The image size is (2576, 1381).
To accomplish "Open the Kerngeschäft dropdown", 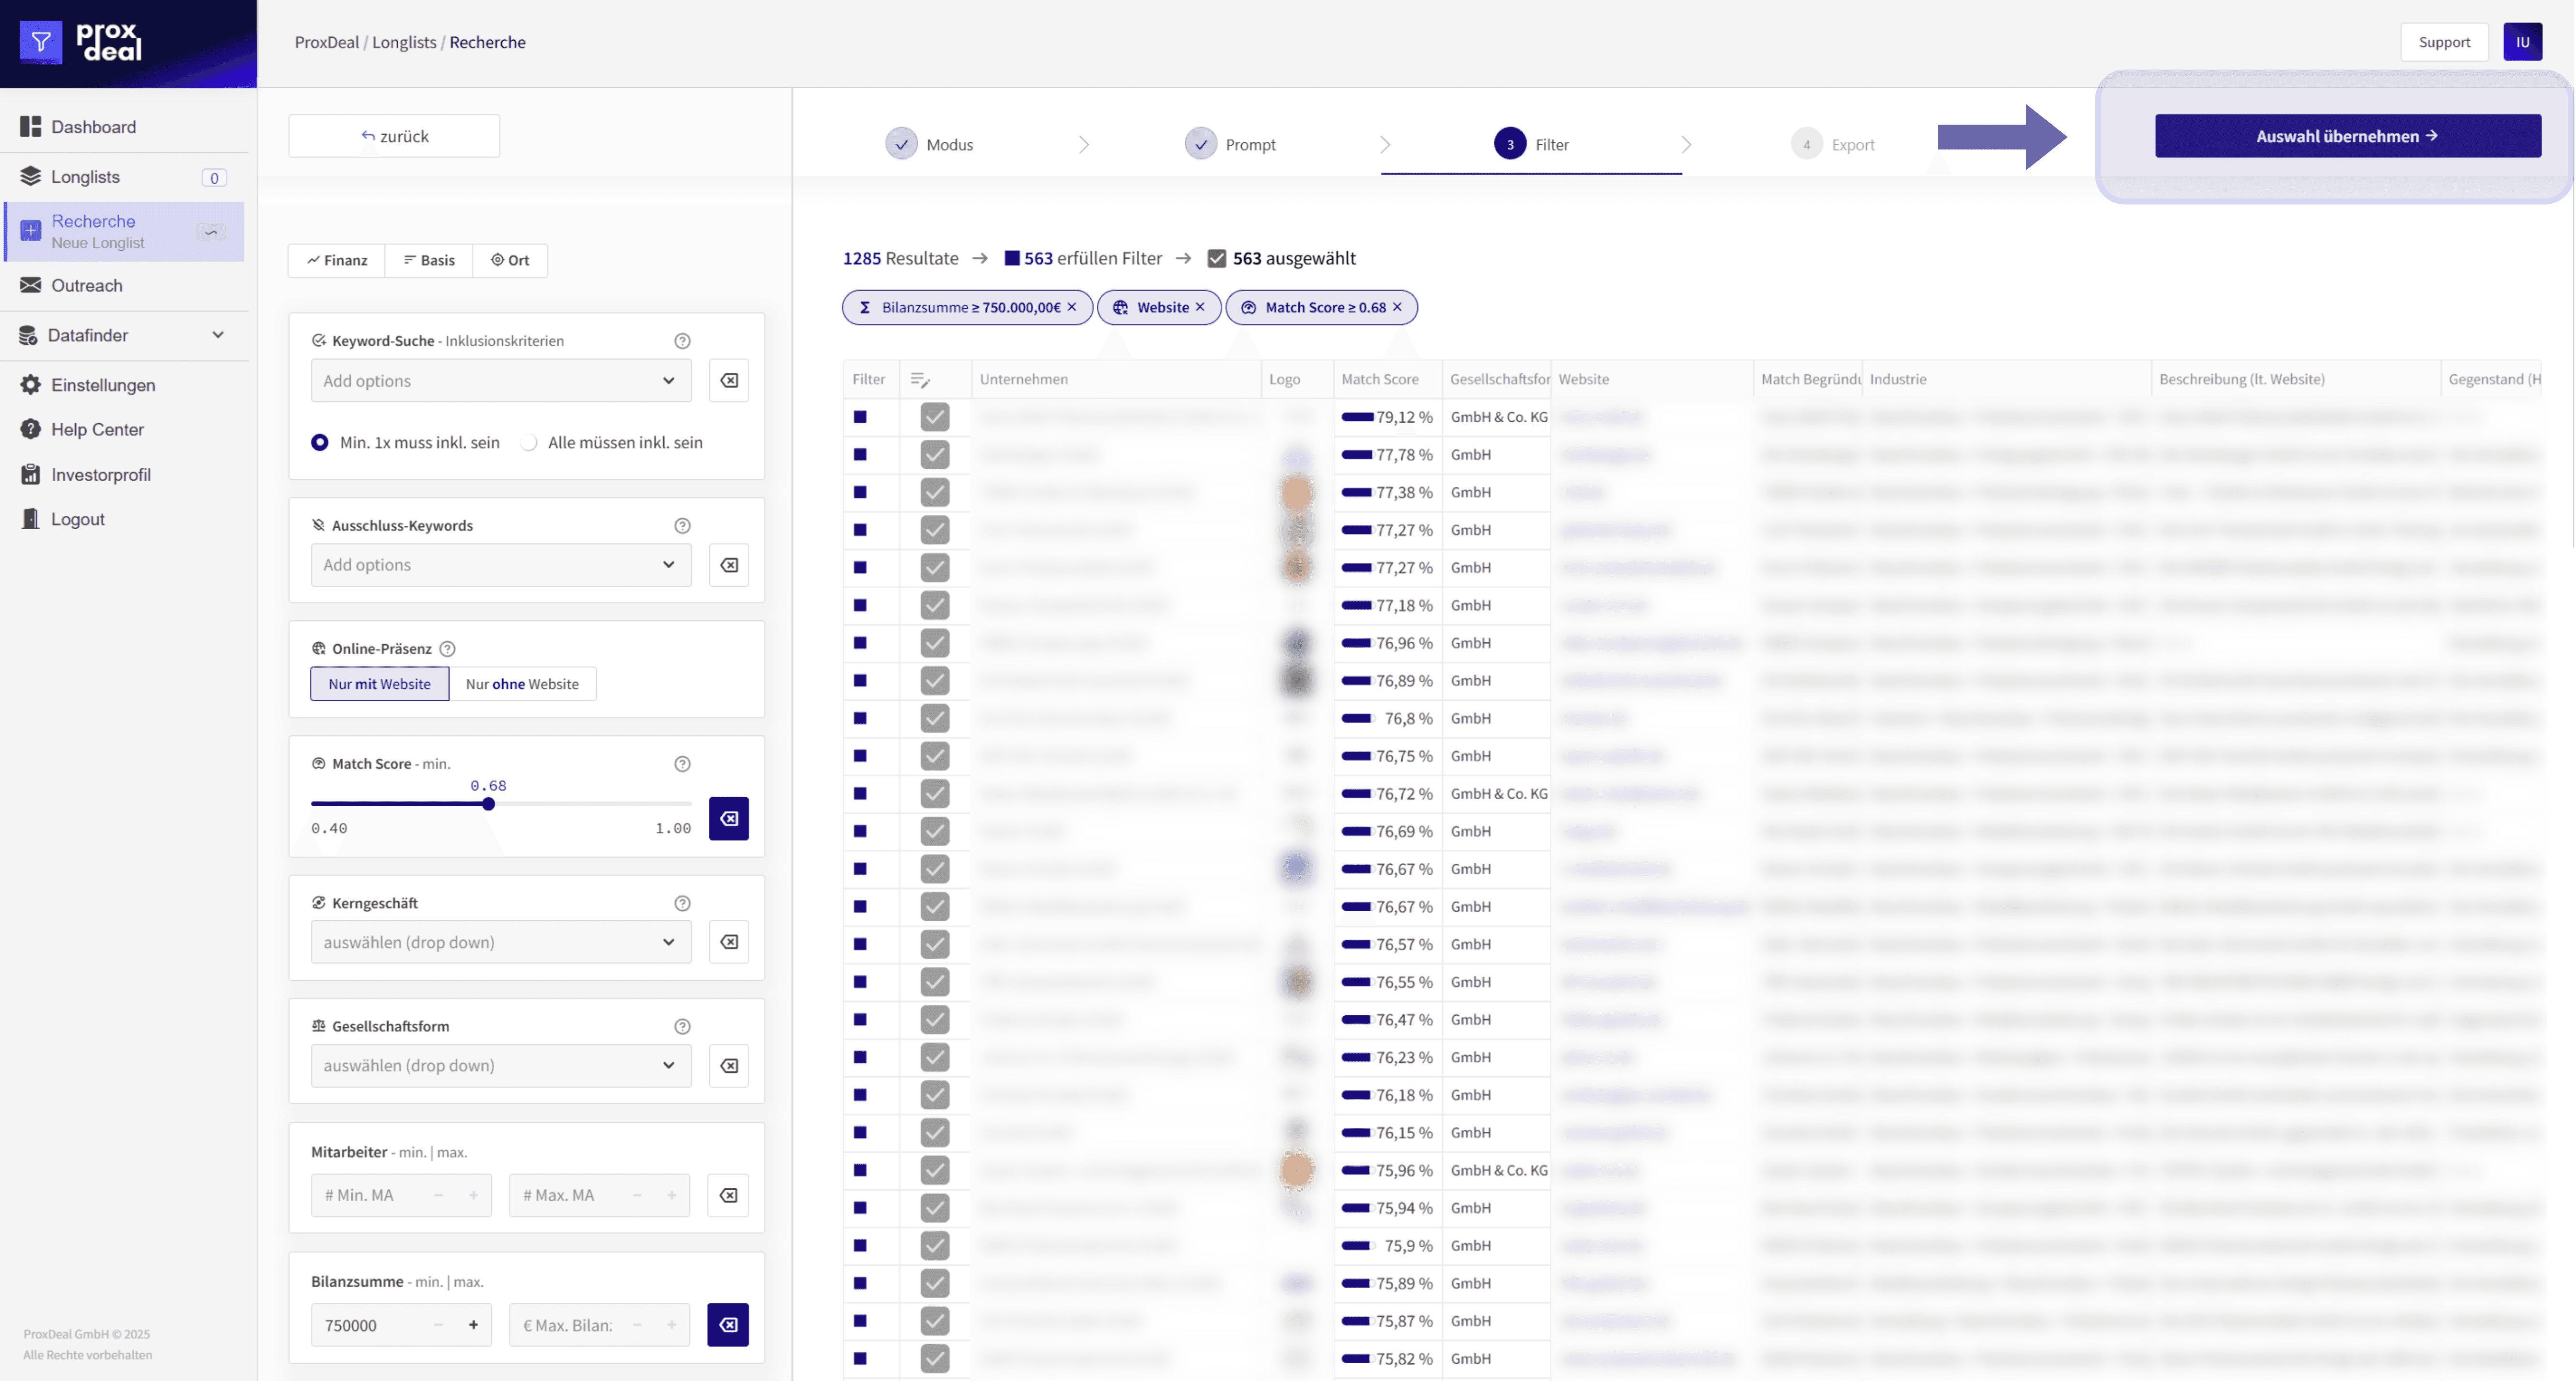I will 500,941.
